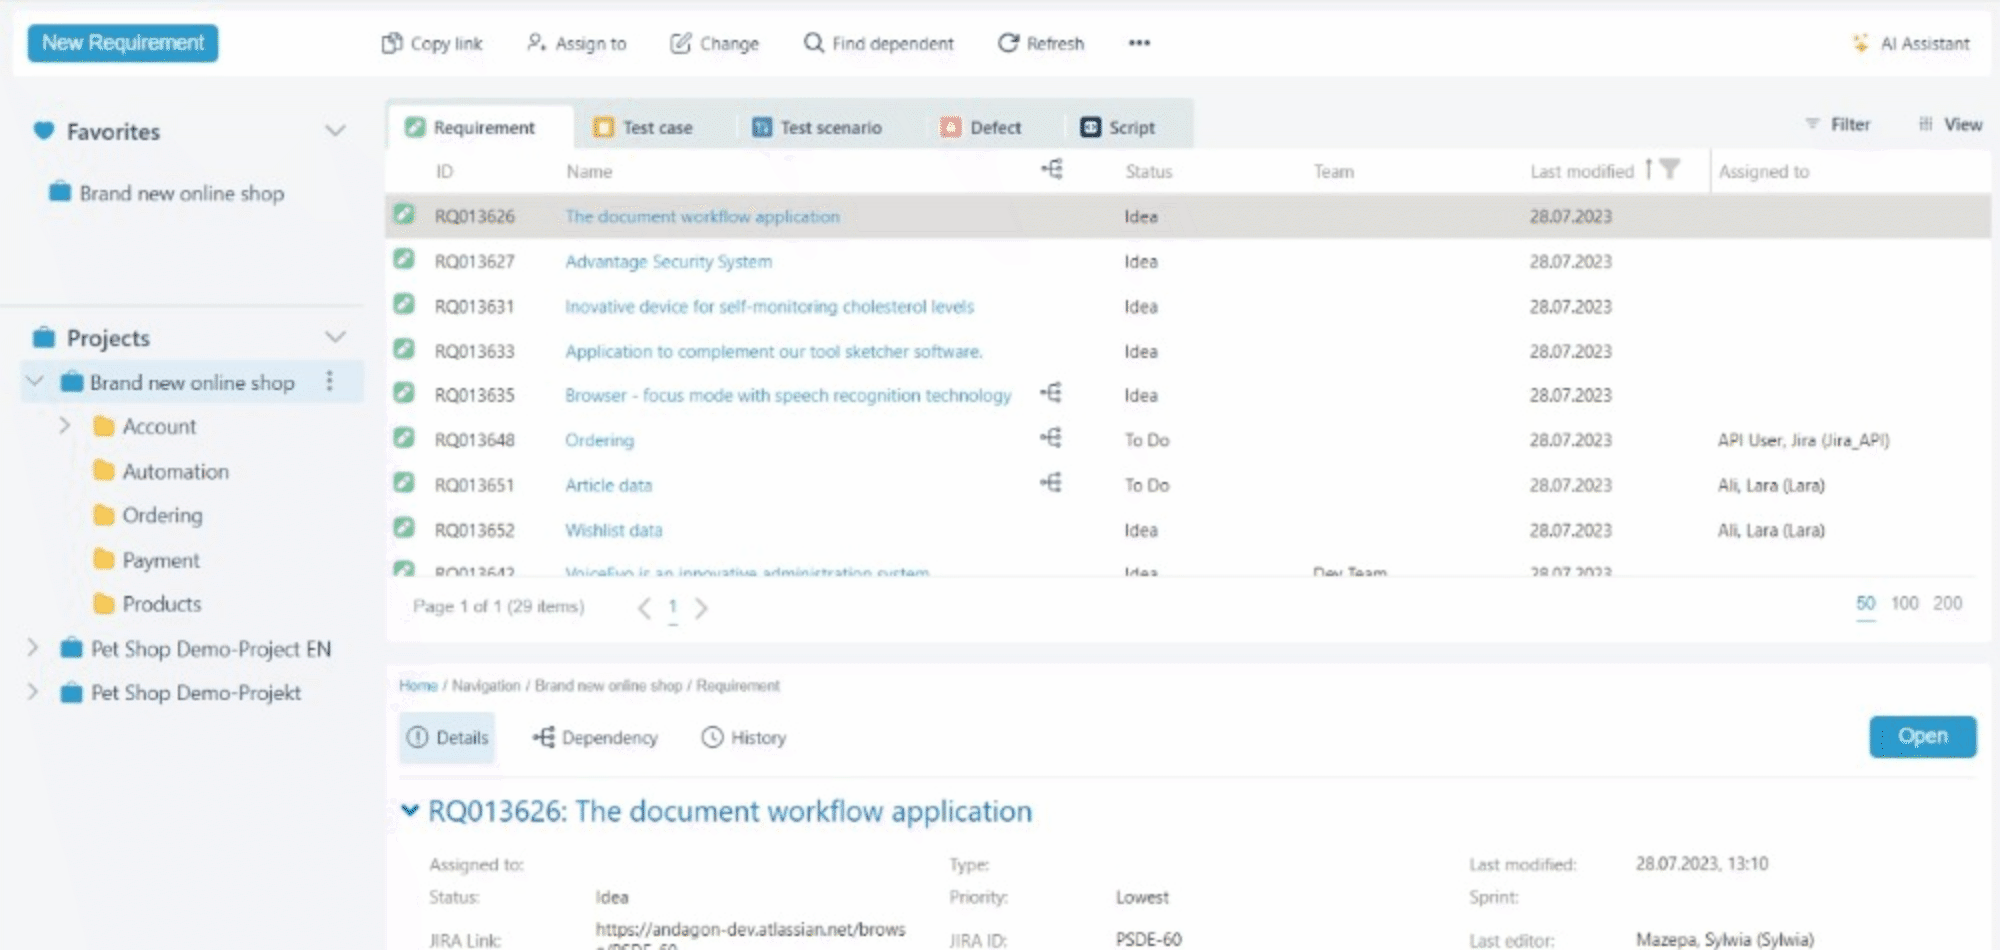Image resolution: width=2000 pixels, height=950 pixels.
Task: Expand the Account folder
Action: [65, 426]
